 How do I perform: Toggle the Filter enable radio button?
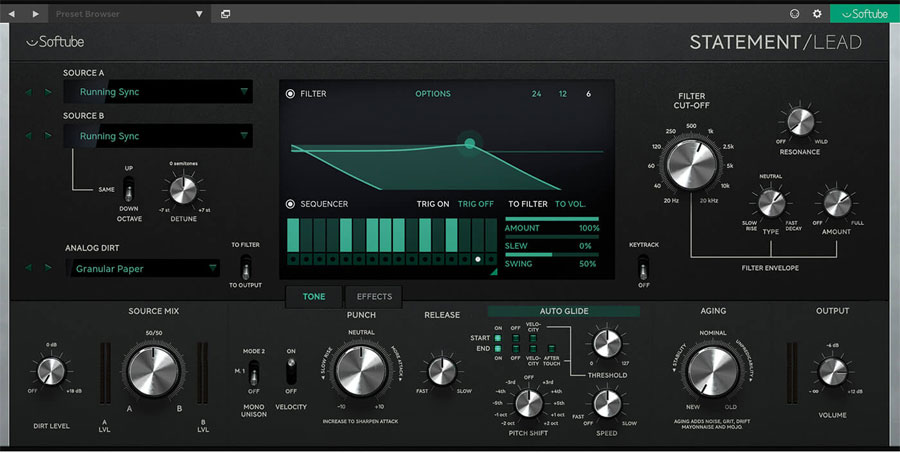click(290, 94)
